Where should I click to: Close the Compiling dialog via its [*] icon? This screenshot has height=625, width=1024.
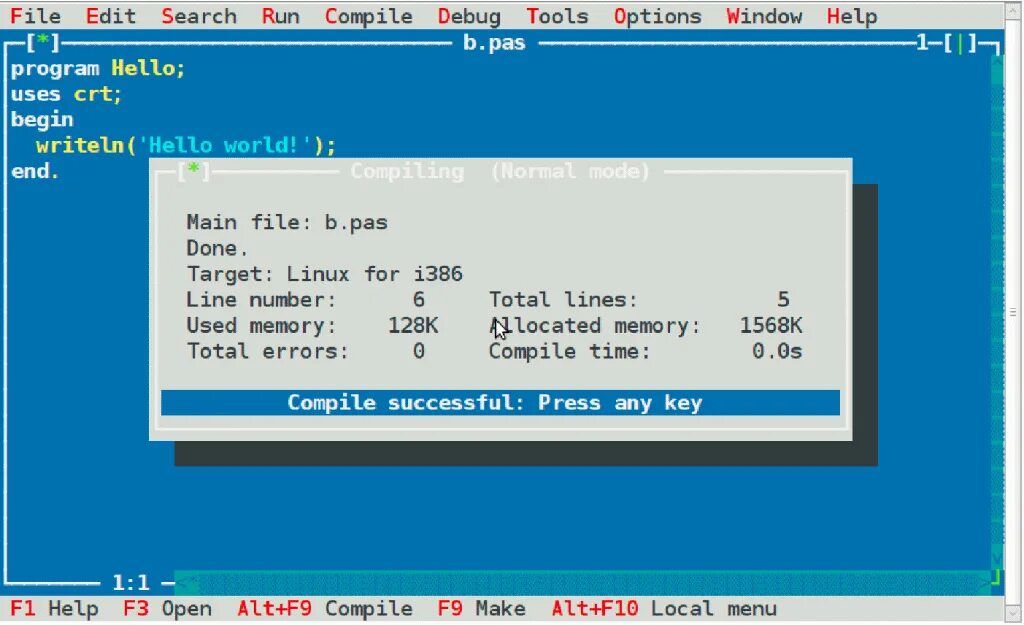point(193,172)
